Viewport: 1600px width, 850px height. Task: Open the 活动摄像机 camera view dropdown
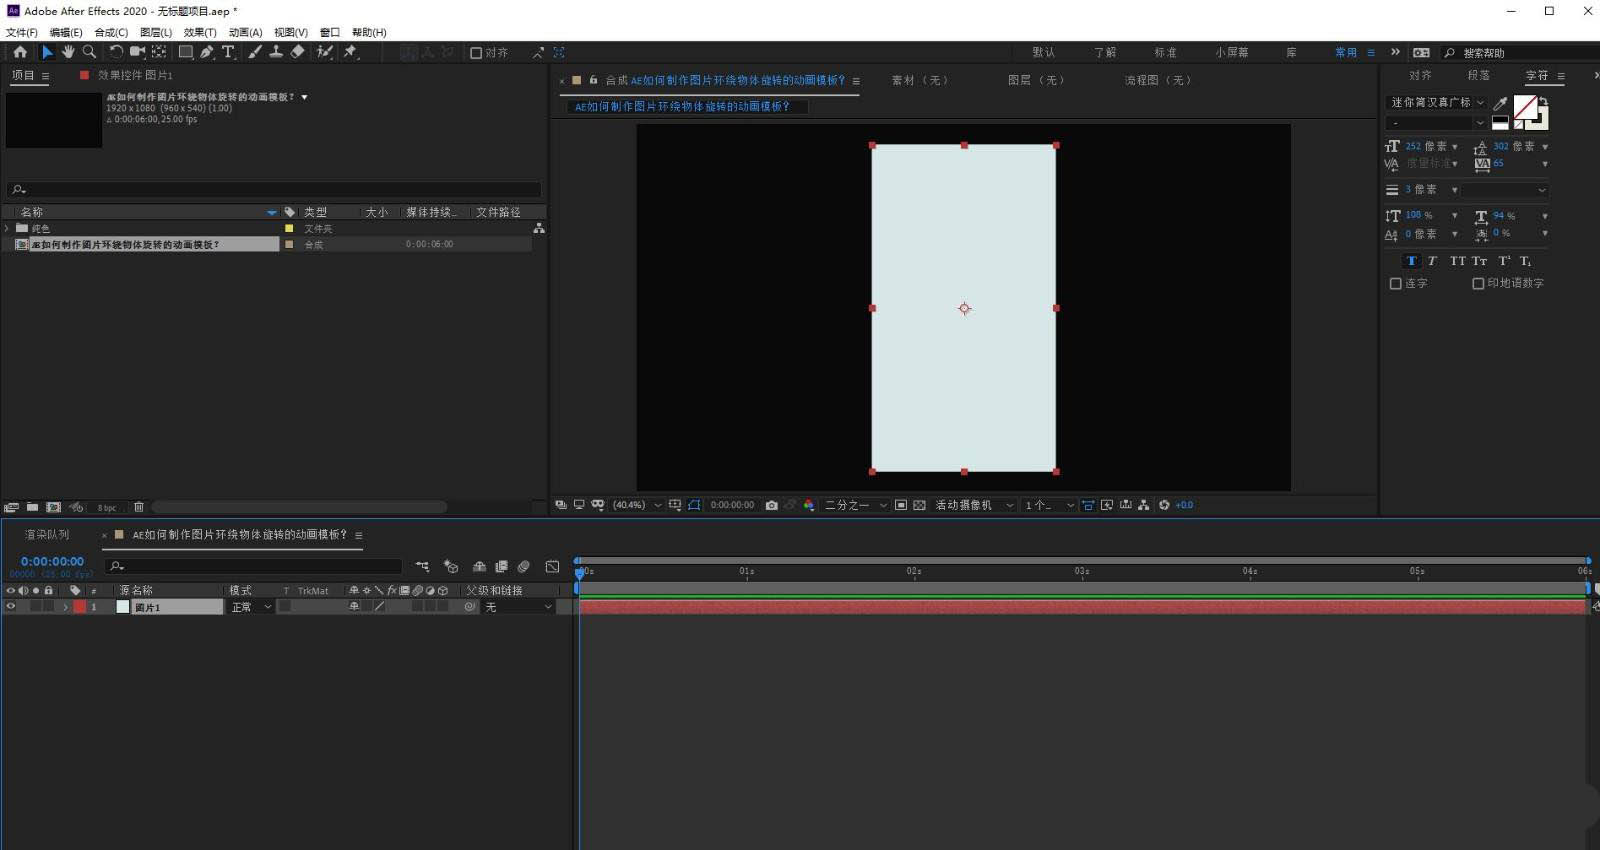coord(974,505)
